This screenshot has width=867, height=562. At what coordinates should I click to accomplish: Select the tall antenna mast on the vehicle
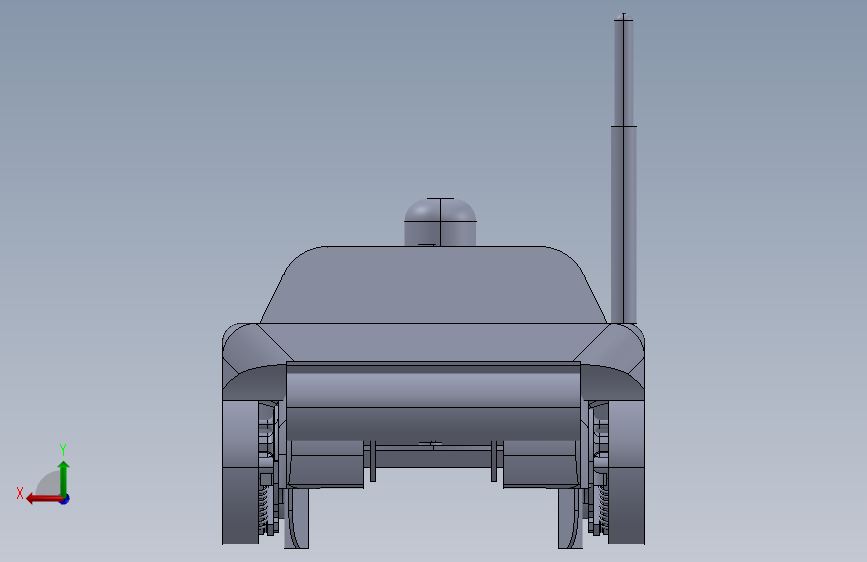point(624,169)
